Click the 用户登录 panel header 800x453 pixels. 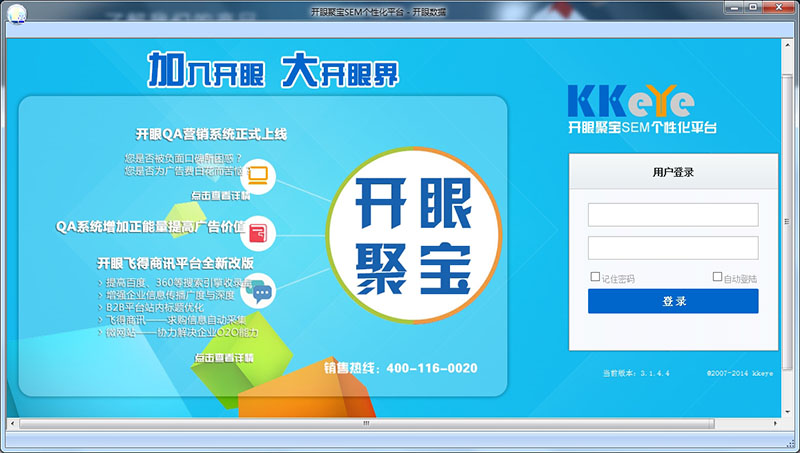tap(673, 172)
